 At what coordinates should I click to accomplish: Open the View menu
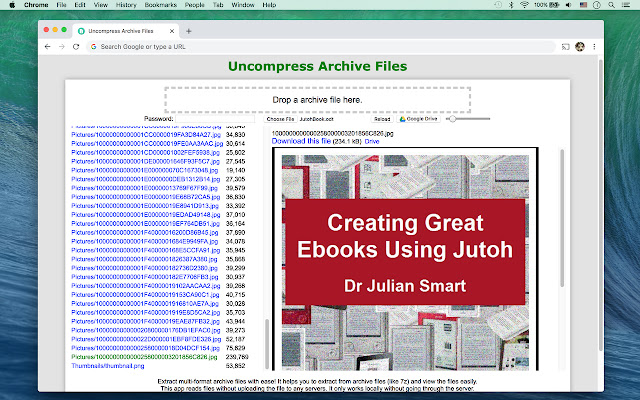pos(100,5)
